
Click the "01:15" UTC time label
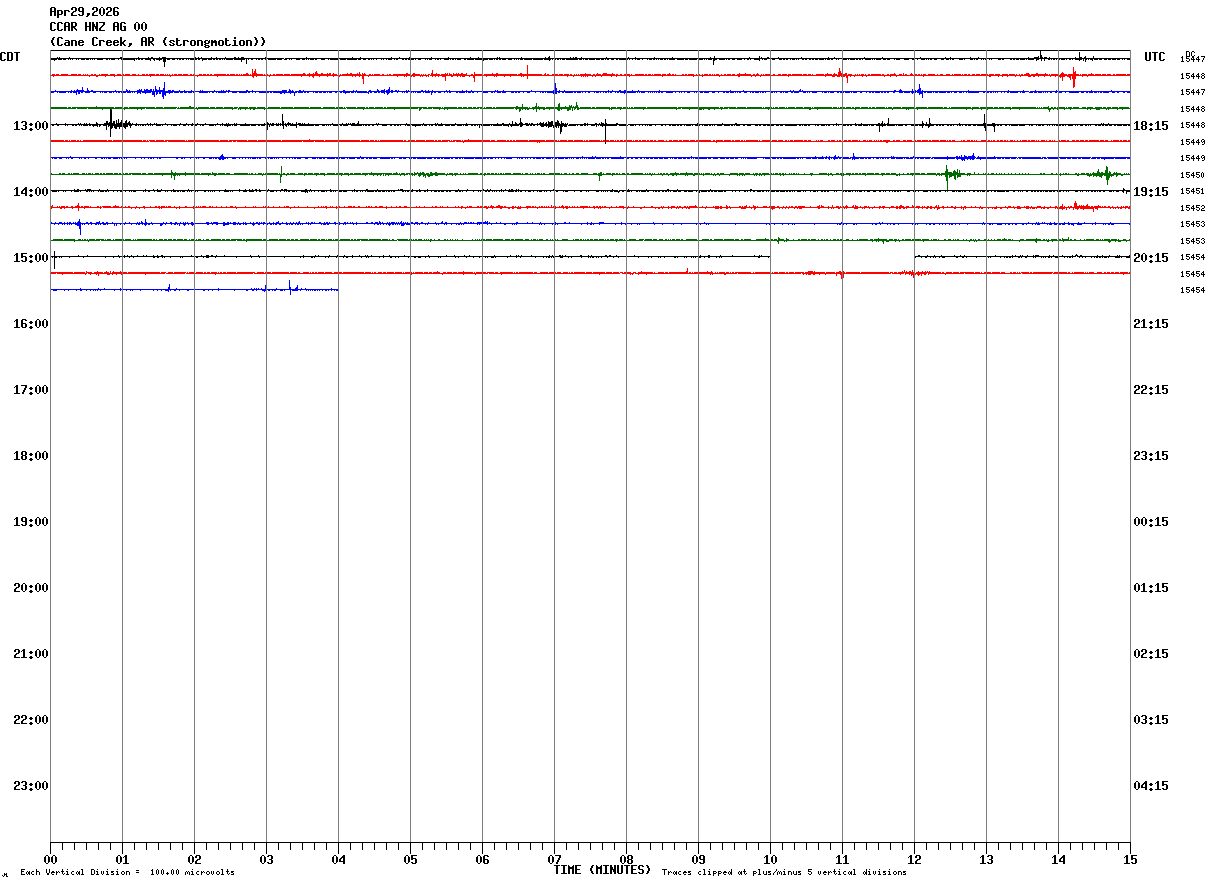(x=1151, y=587)
